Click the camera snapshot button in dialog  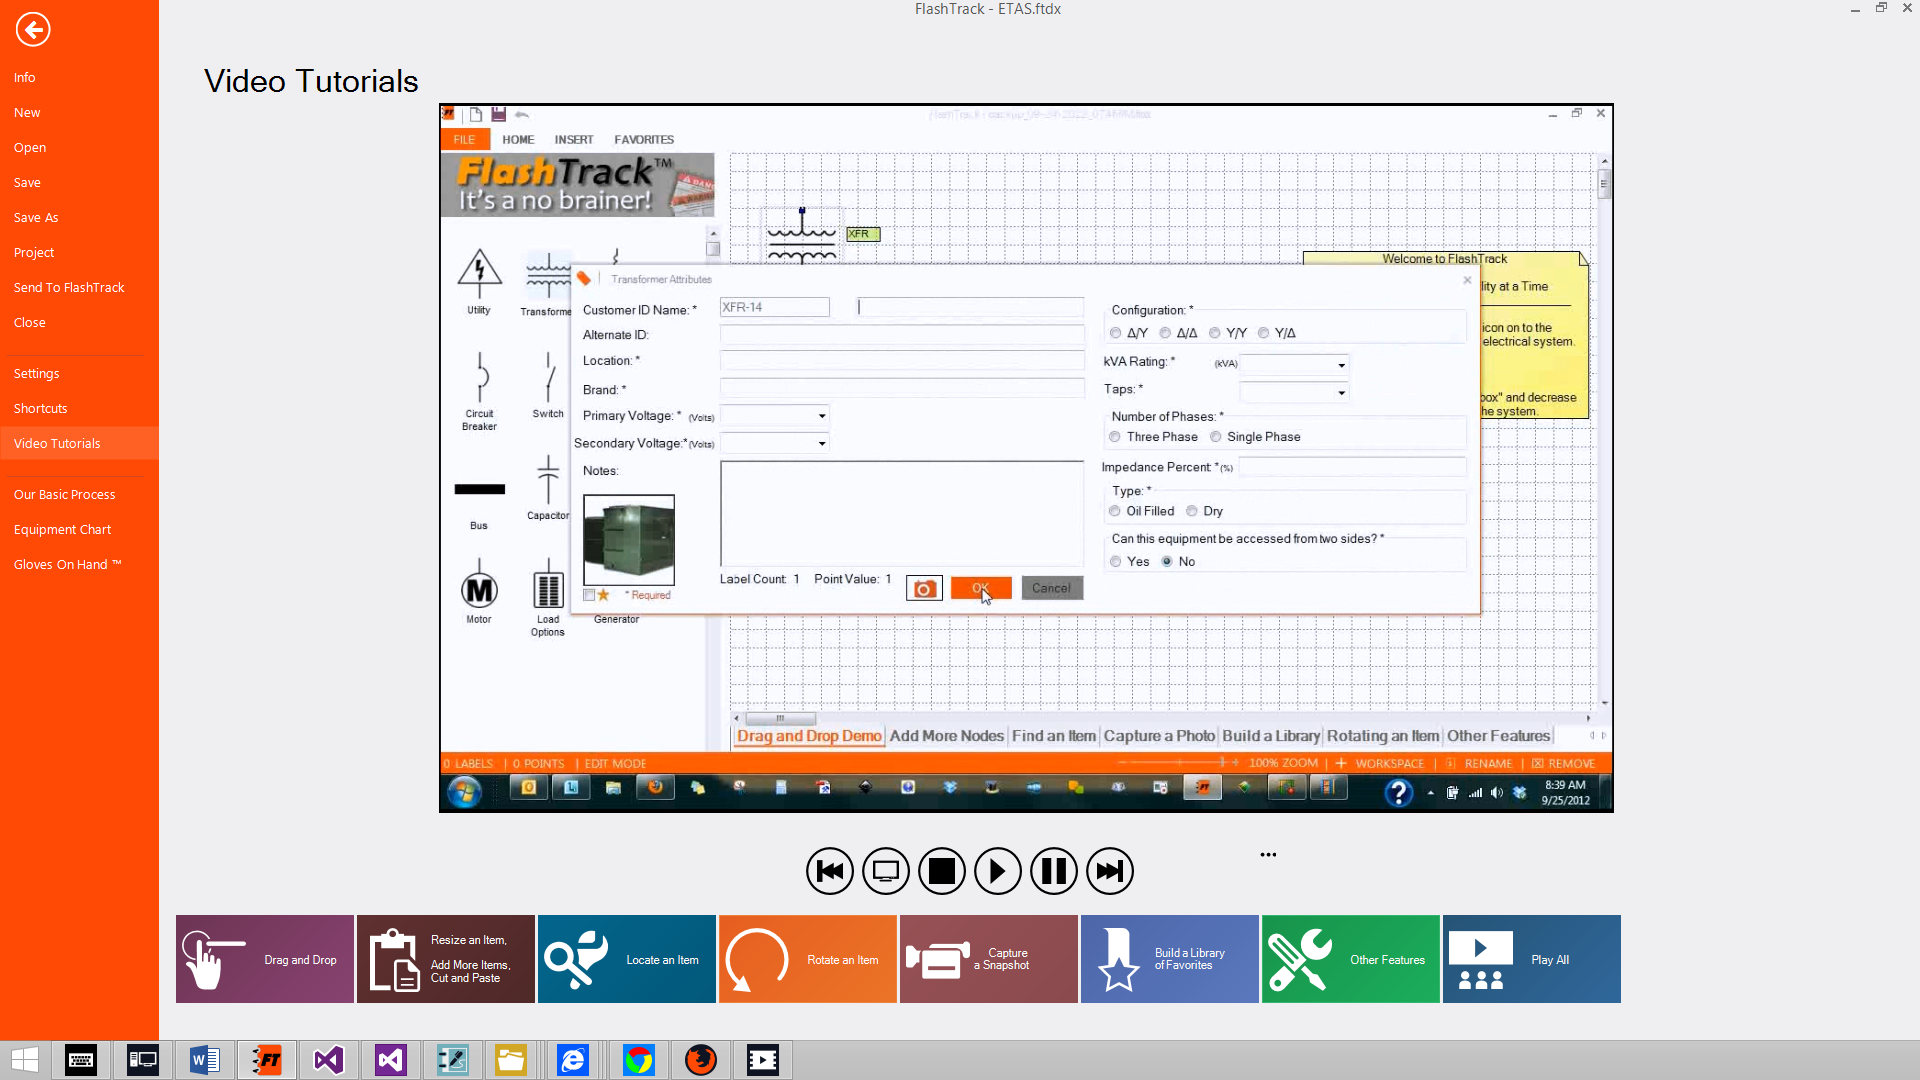coord(924,588)
